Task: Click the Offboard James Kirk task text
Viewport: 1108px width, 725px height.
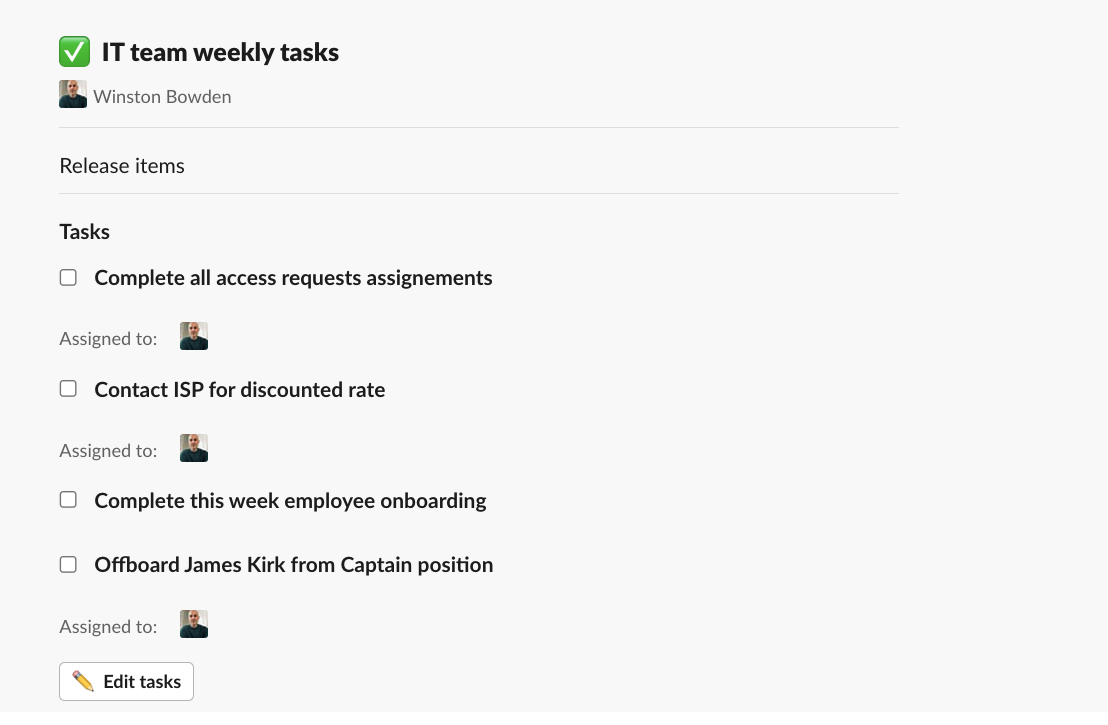Action: [294, 565]
